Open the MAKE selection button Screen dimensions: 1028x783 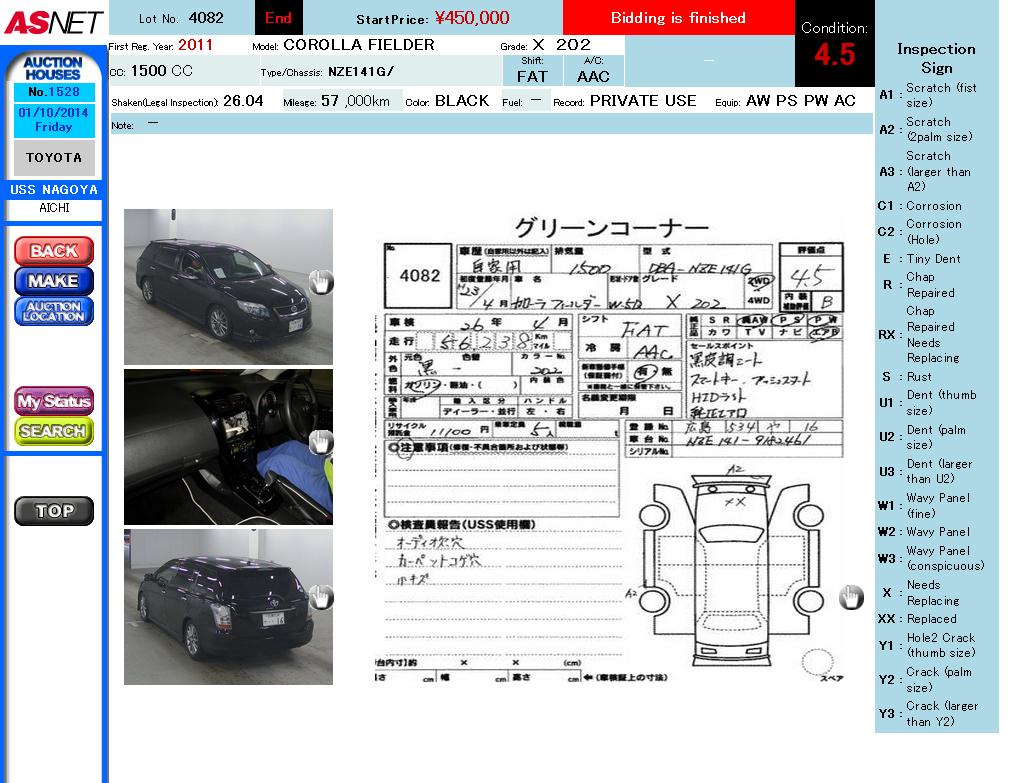point(54,281)
